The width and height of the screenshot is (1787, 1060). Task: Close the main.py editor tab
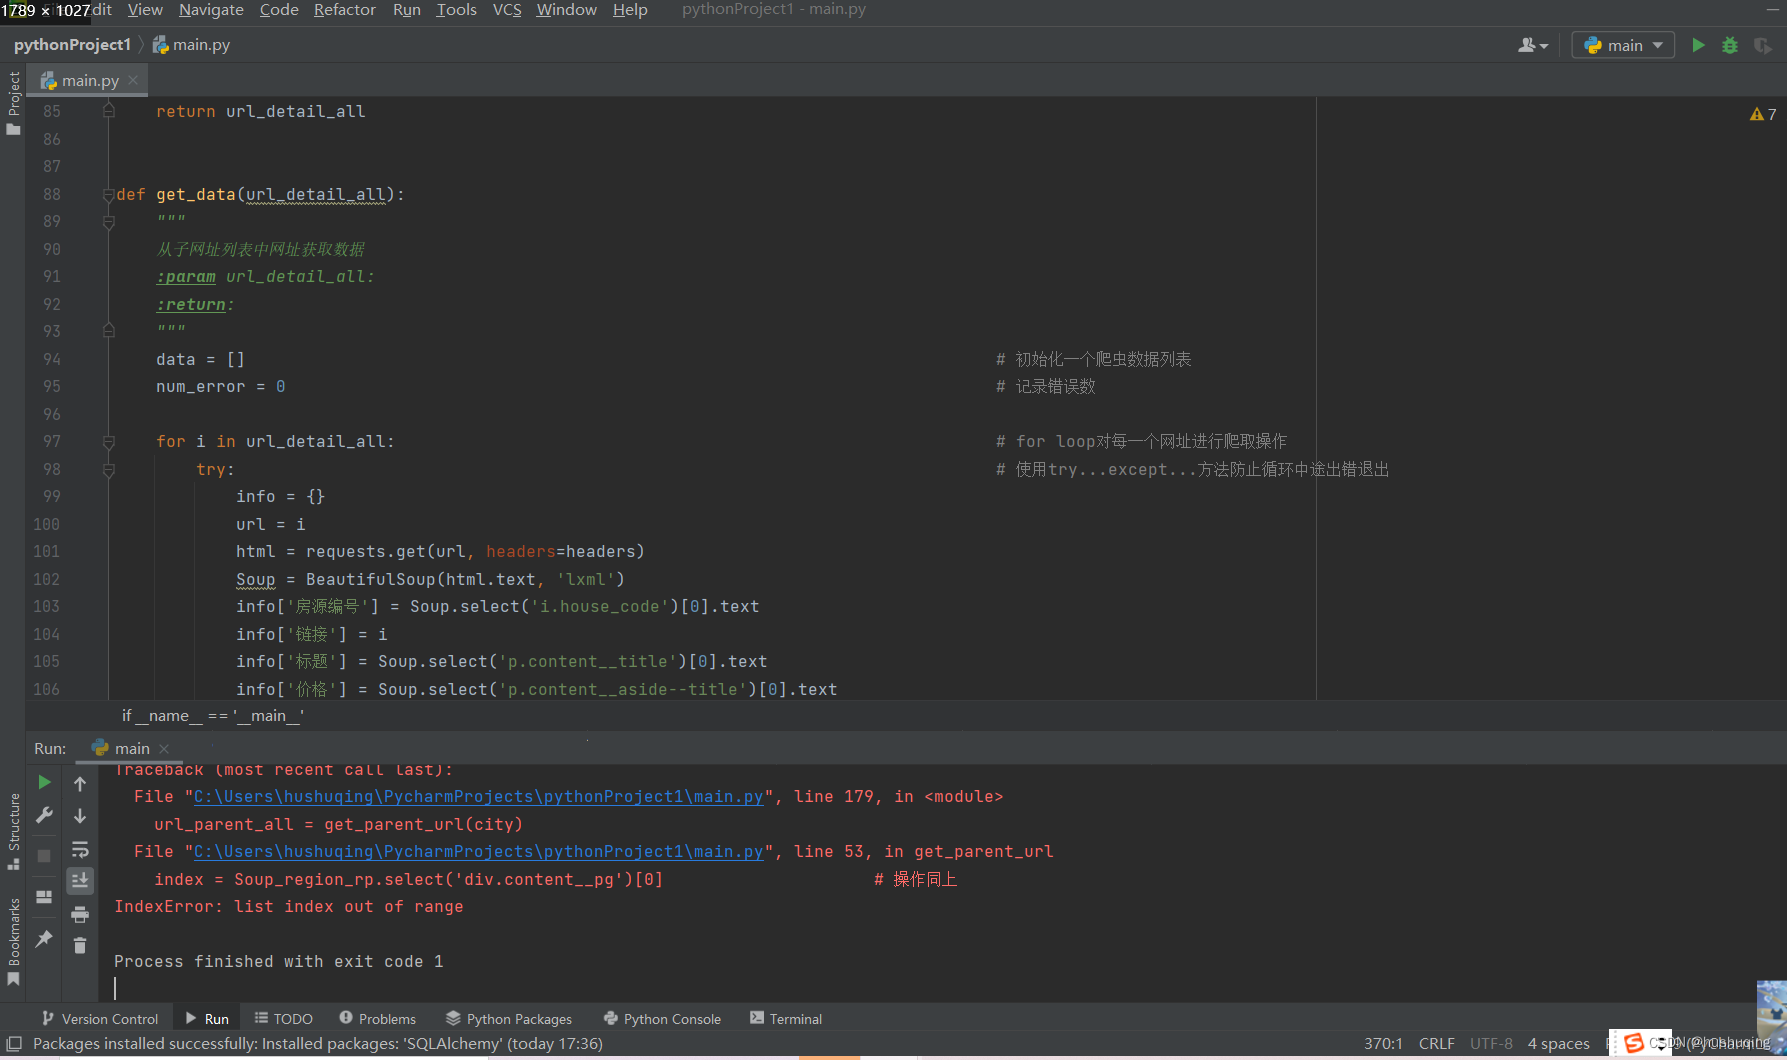[133, 80]
